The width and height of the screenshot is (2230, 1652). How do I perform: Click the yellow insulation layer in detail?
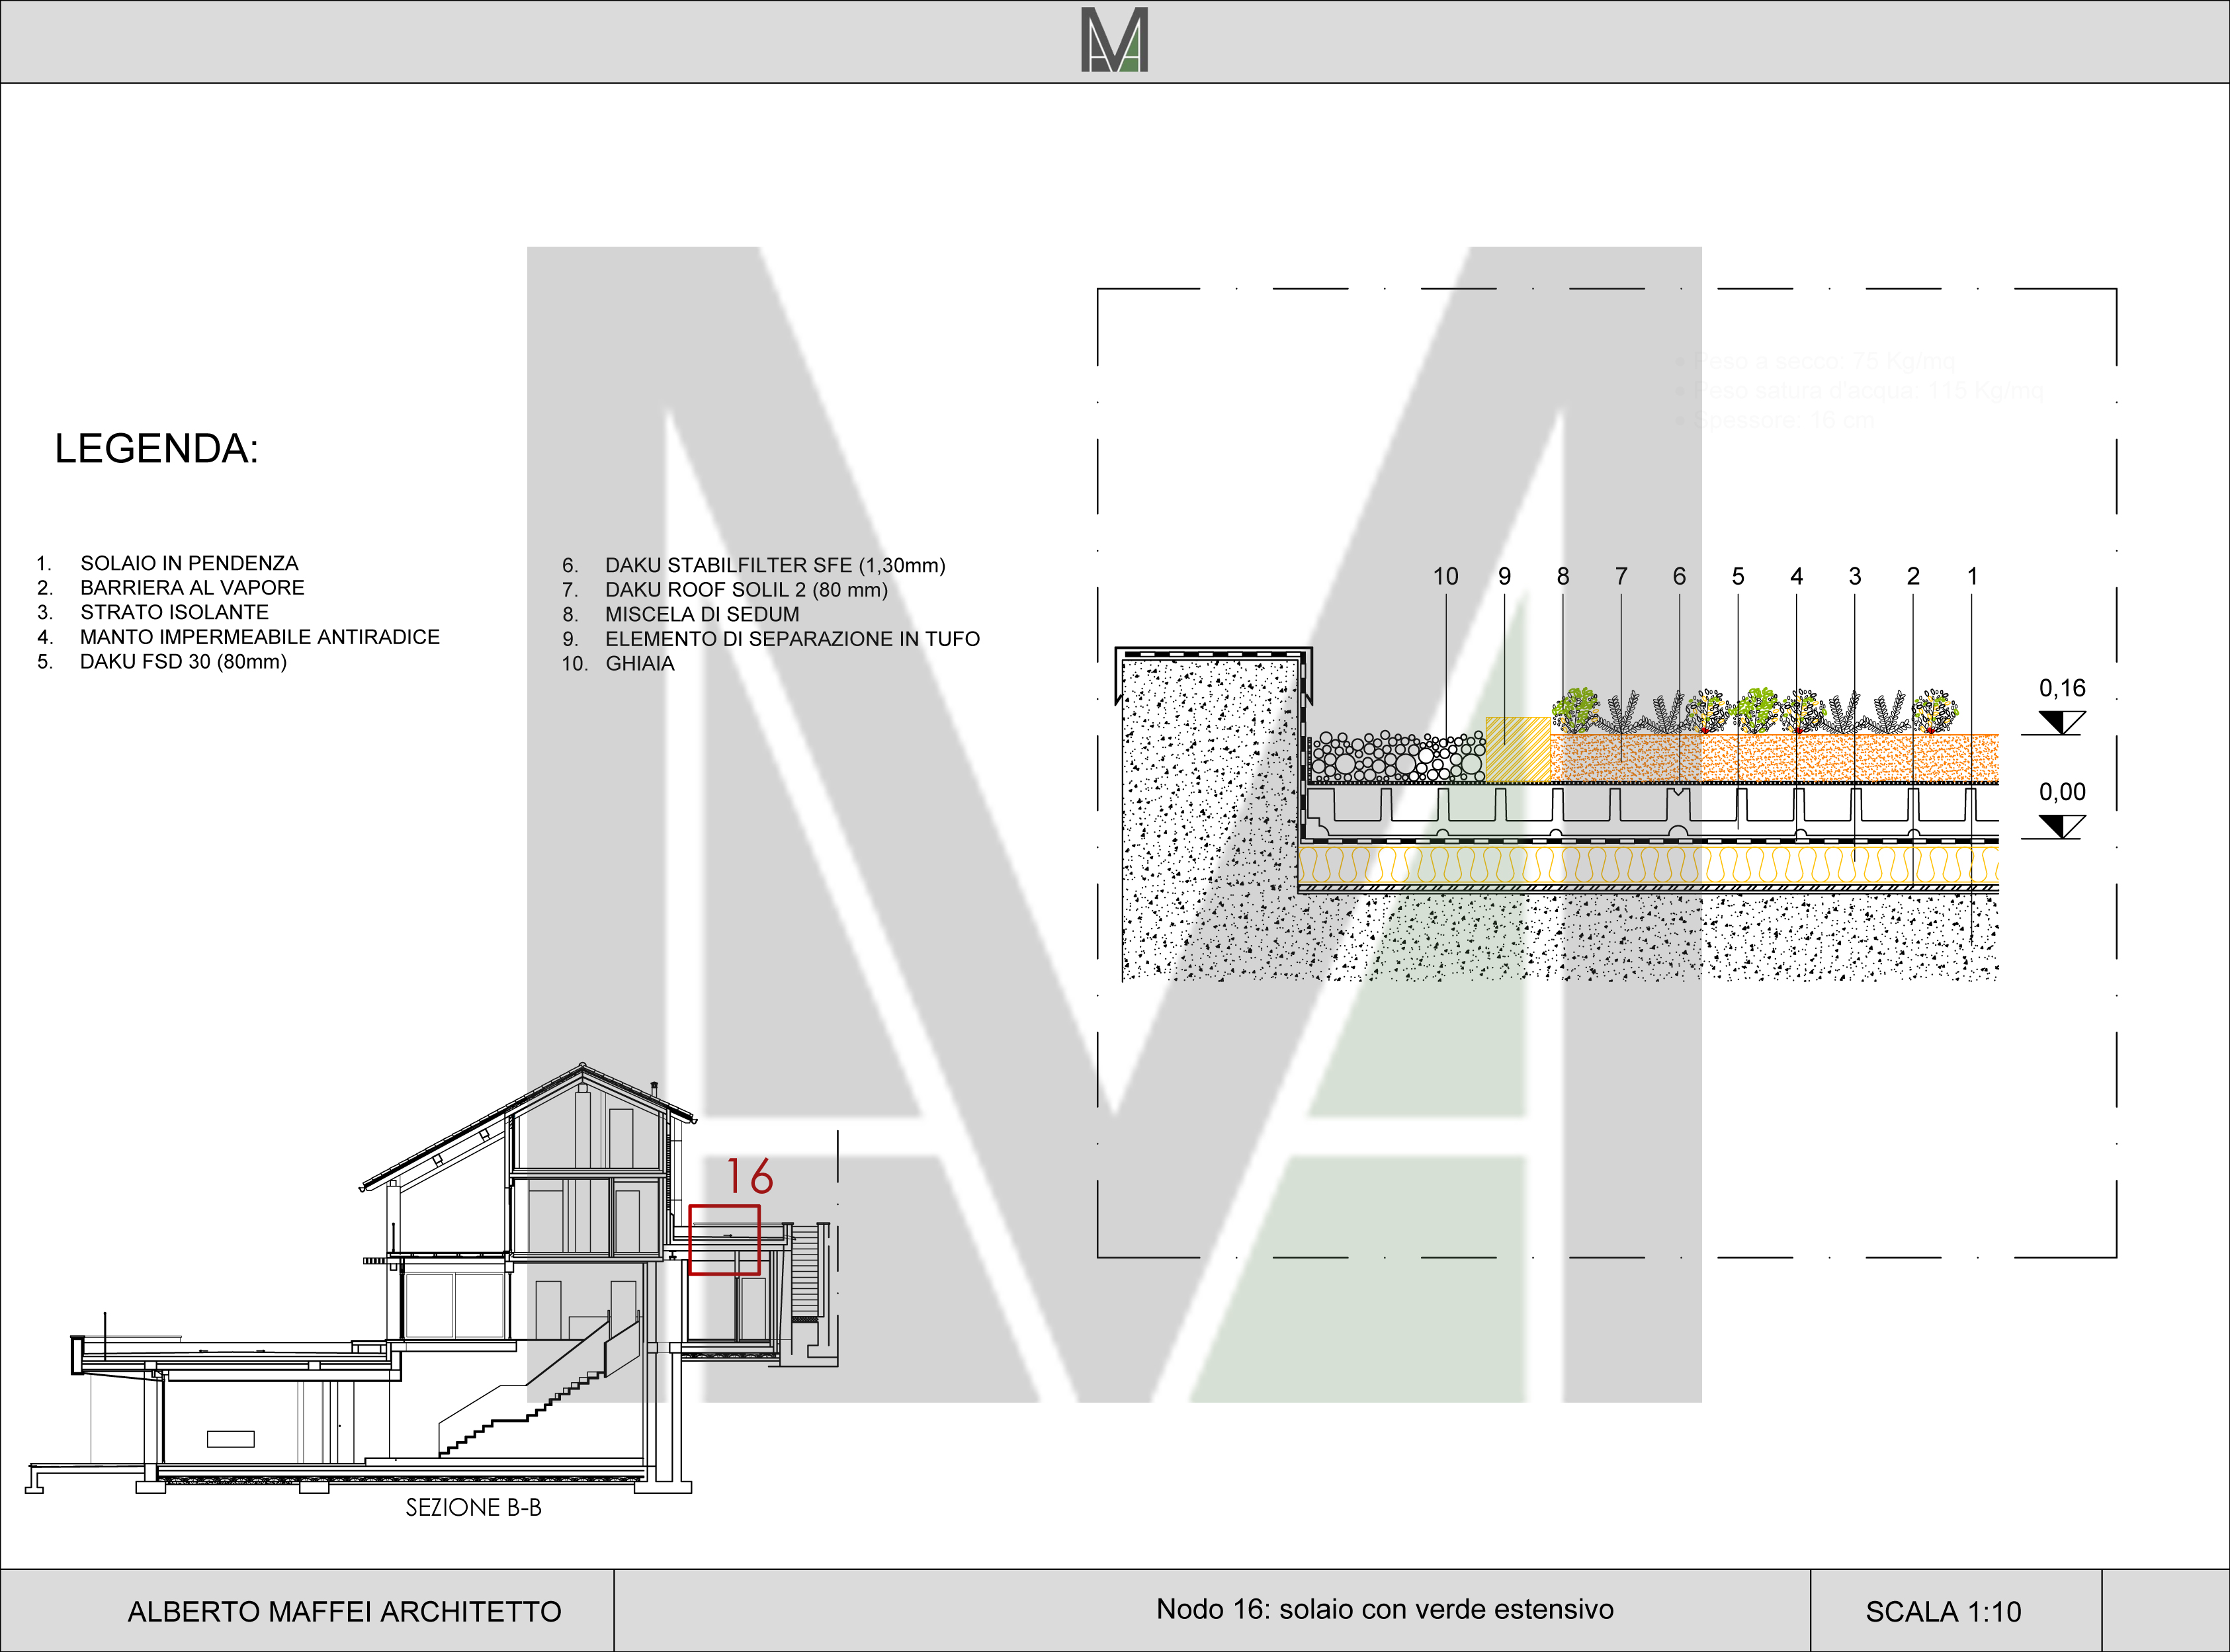1648,864
